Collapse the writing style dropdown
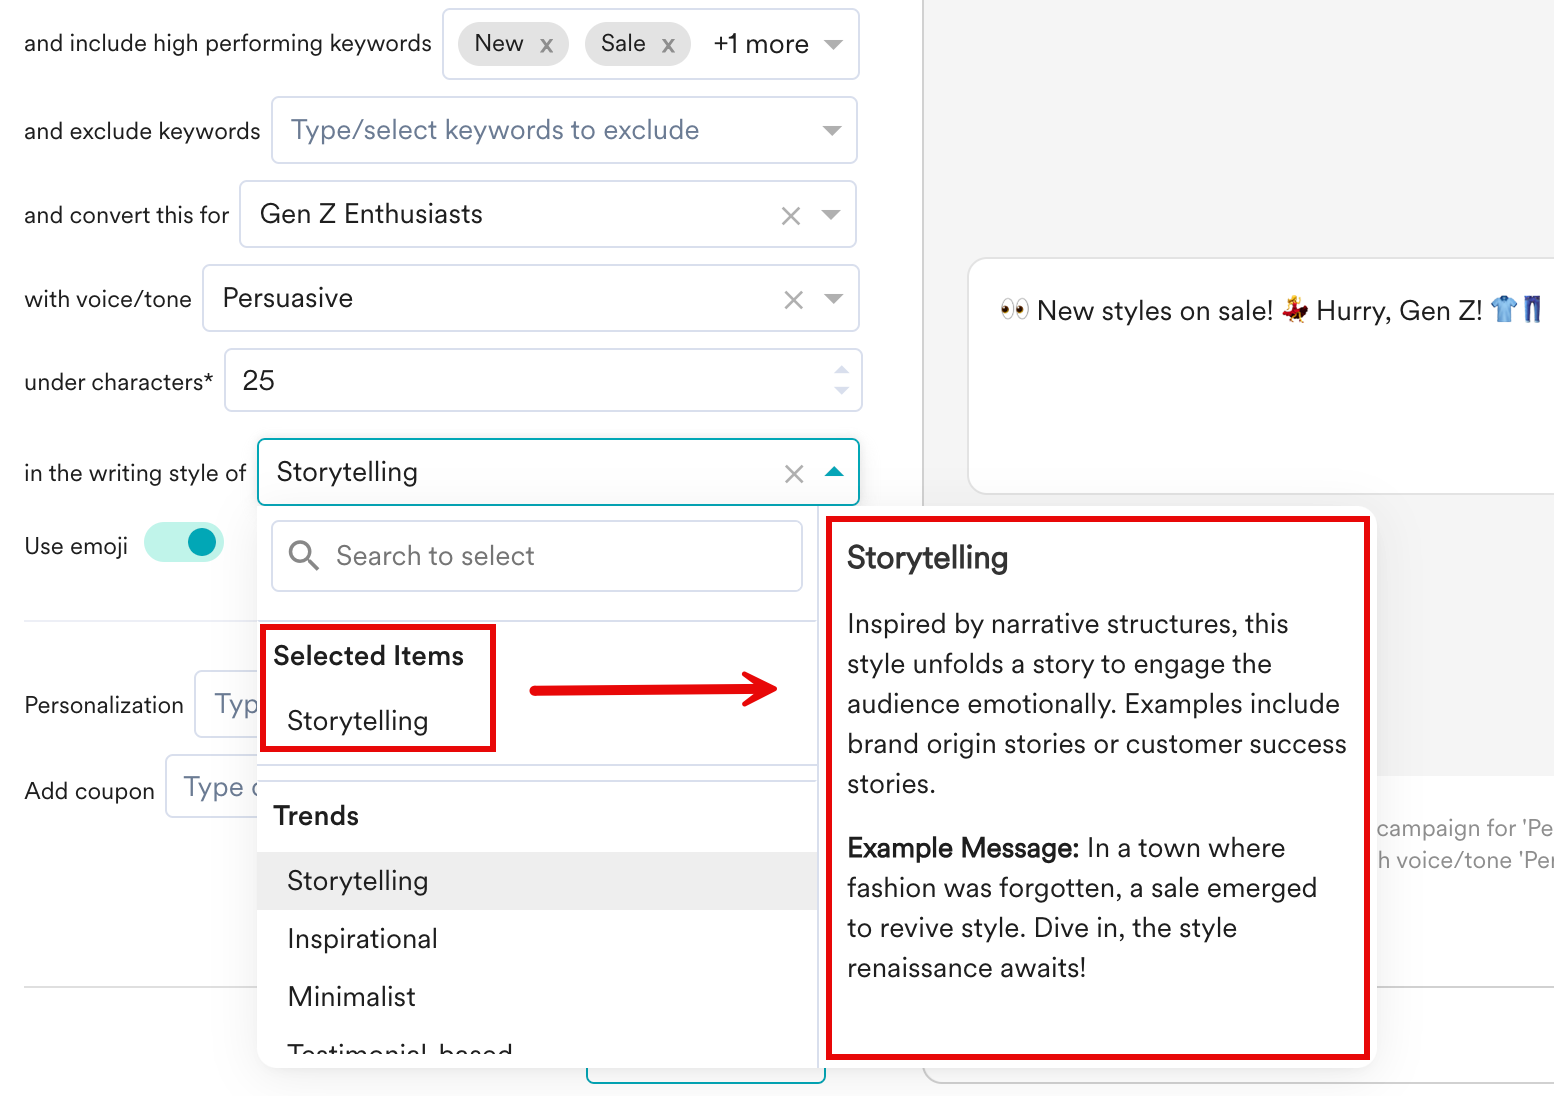 pyautogui.click(x=833, y=473)
